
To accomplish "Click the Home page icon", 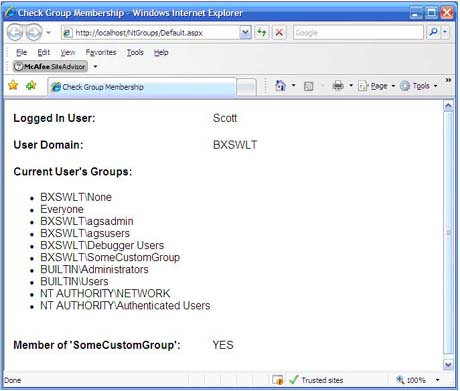I will point(280,86).
